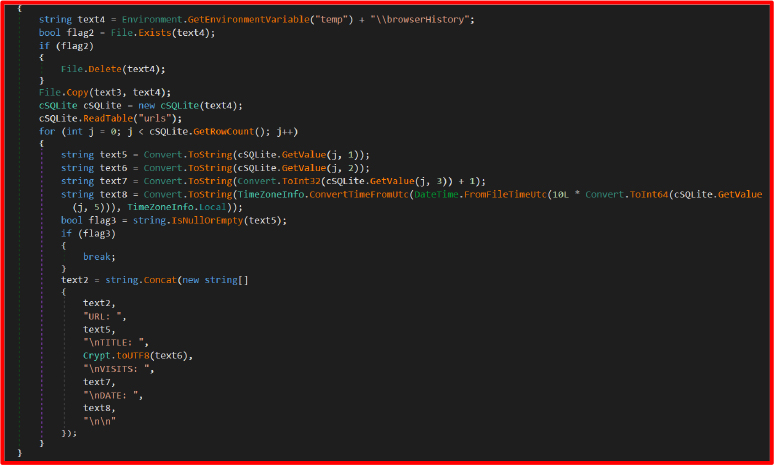The image size is (774, 465).
Task: Select the "\n\n" string literal
Action: (x=99, y=422)
